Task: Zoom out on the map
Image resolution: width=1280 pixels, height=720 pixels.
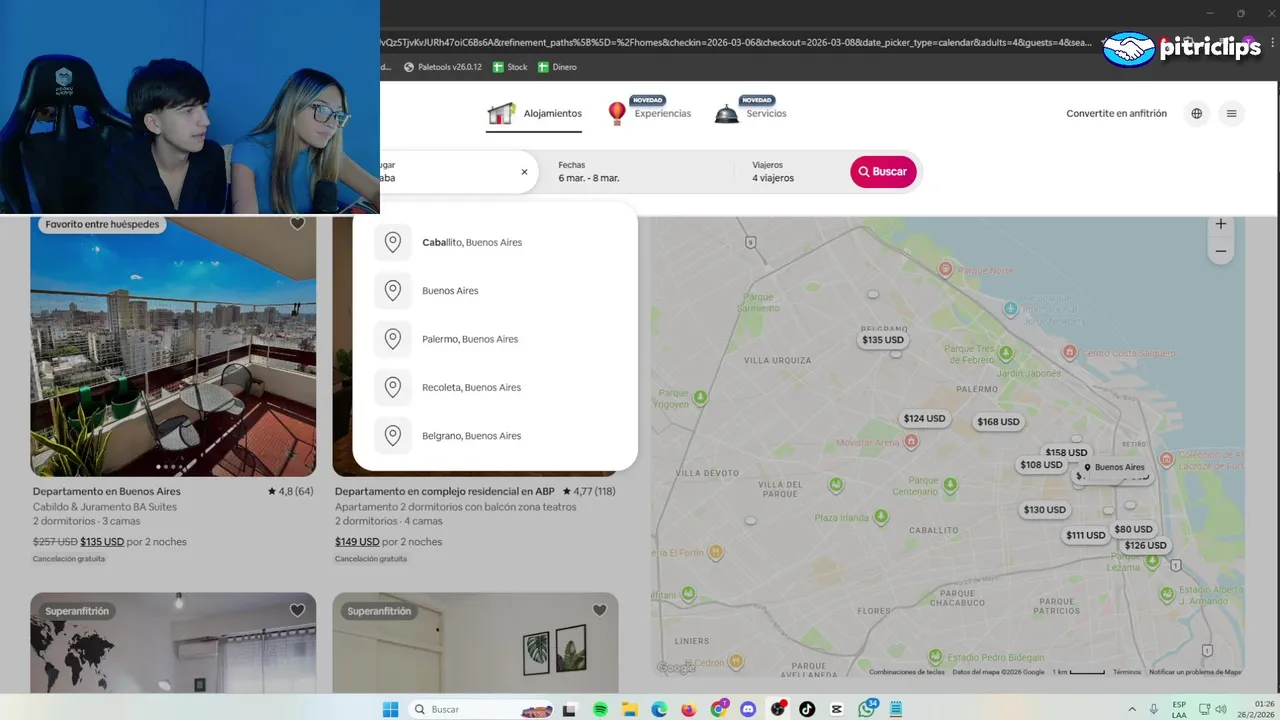Action: 1220,252
